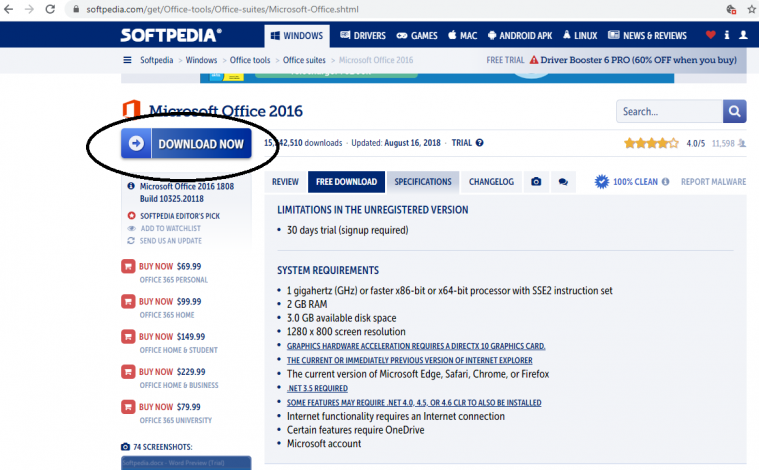Click the Office suites breadcrumb link
This screenshot has width=759, height=470.
(x=304, y=60)
